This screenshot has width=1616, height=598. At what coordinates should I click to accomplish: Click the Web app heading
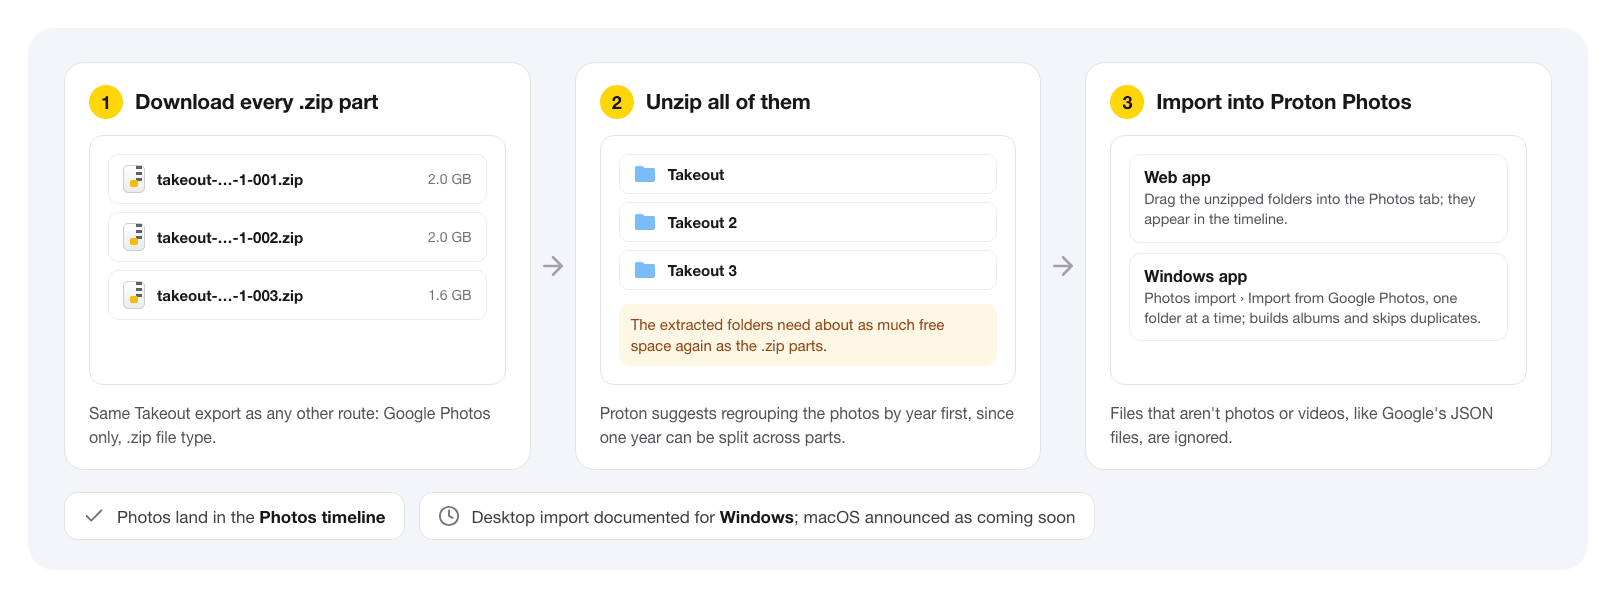(1177, 177)
